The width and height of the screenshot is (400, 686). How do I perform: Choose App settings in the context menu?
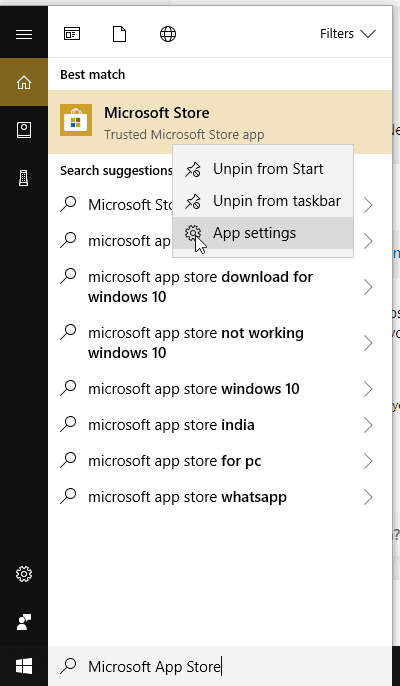(263, 233)
